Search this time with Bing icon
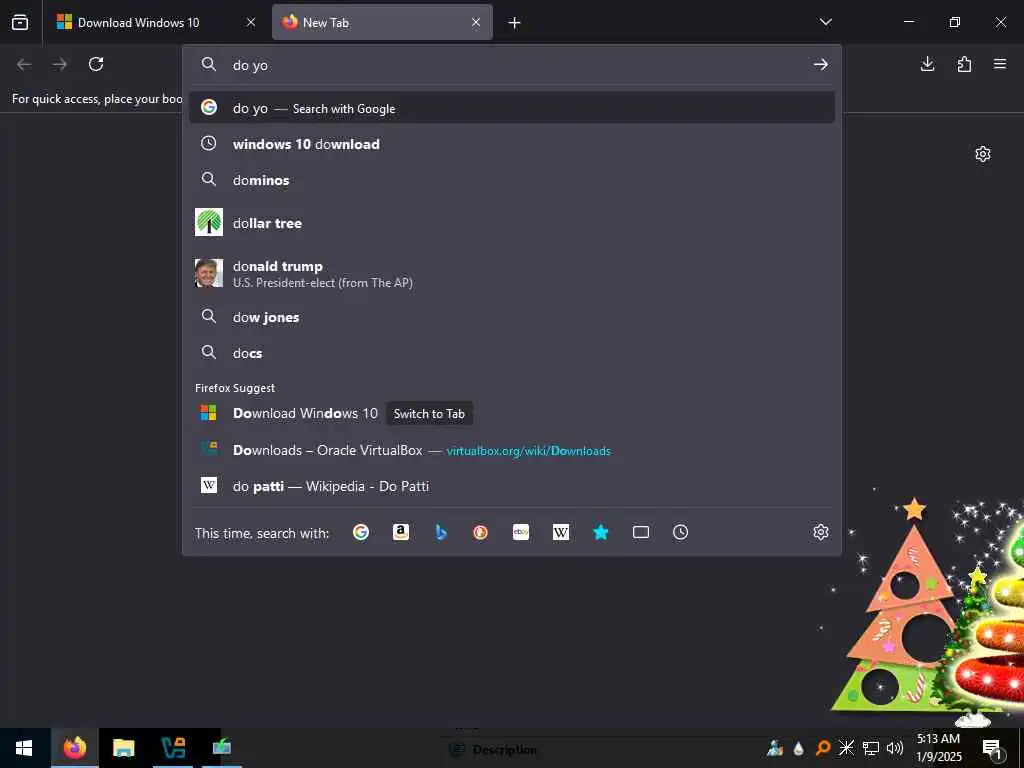The width and height of the screenshot is (1024, 768). click(x=441, y=532)
